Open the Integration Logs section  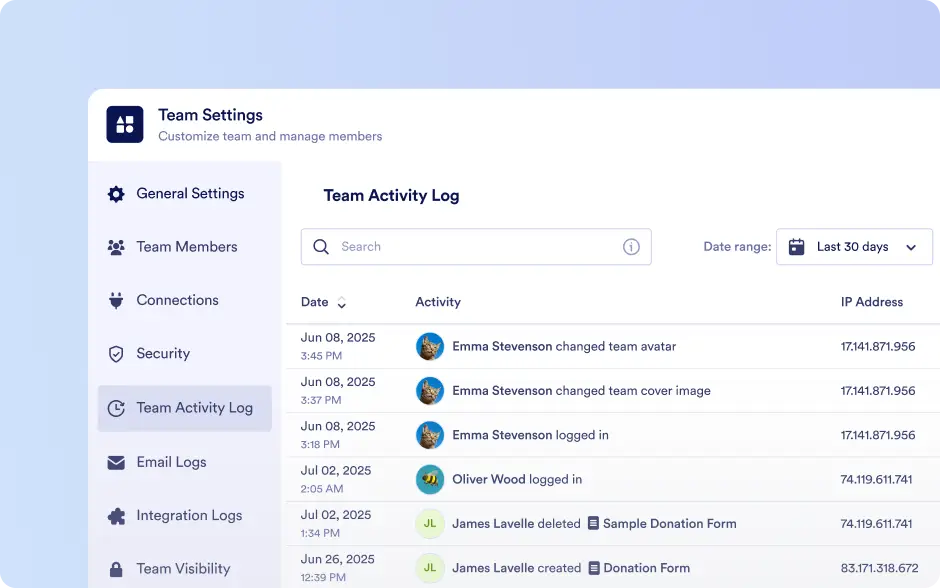tap(185, 515)
